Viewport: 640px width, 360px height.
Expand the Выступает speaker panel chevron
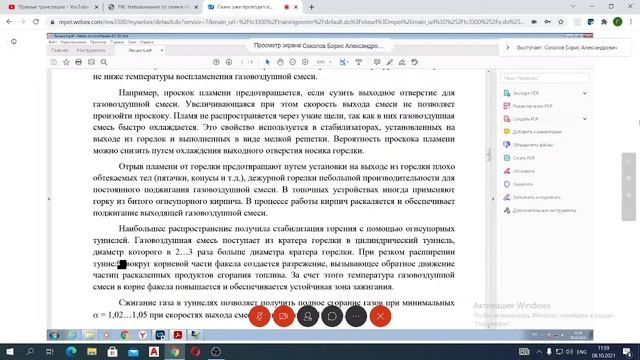coord(508,47)
